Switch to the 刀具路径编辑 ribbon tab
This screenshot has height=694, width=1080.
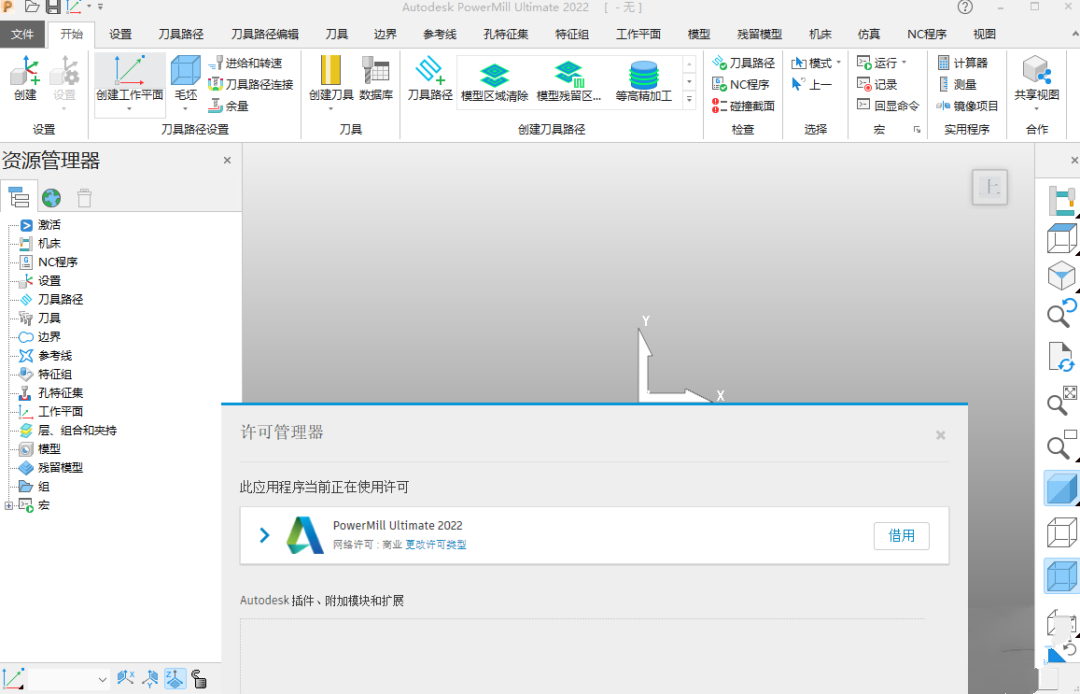(264, 34)
